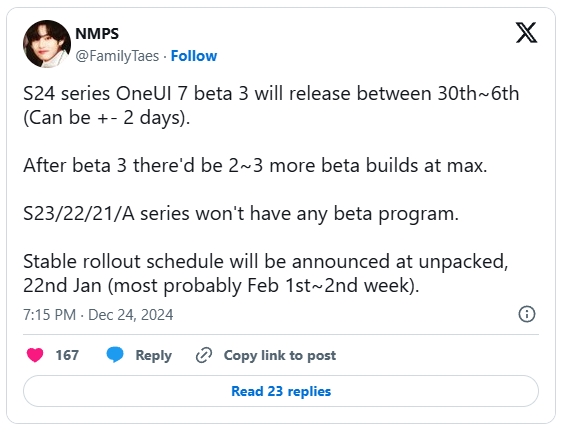Viewport: 565px width, 436px height.
Task: Click the '(Can be +- 2 days)' text
Action: 107,118
